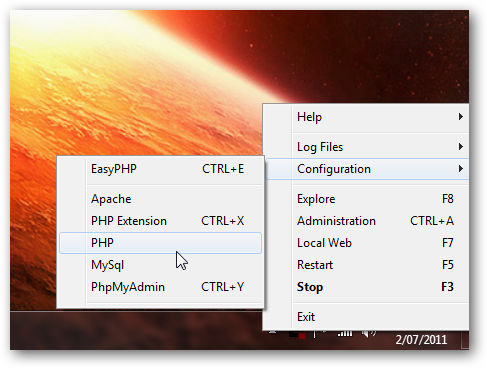
Task: Click the EasyPHP red tray icon
Action: [x=297, y=335]
